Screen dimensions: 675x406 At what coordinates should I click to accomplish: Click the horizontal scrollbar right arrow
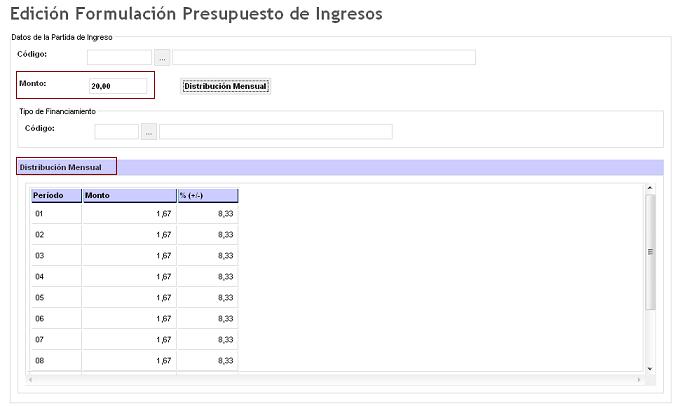click(x=640, y=380)
